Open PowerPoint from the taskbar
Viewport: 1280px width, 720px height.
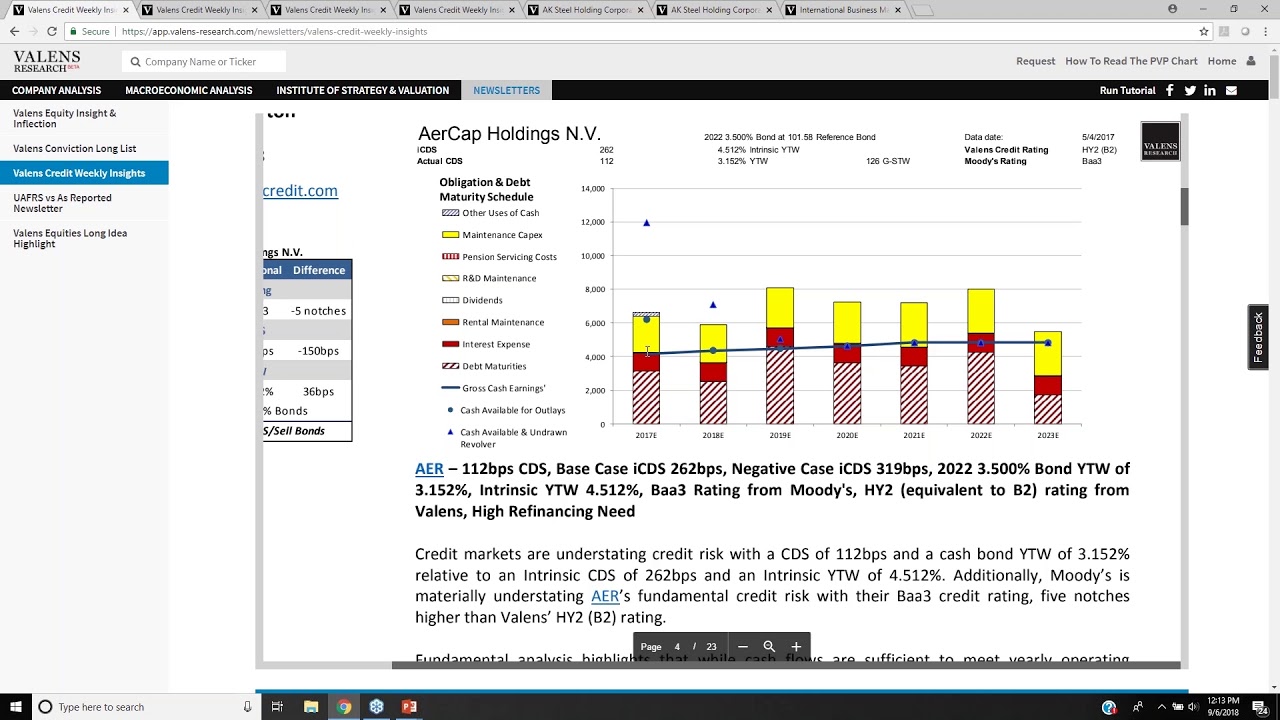(x=409, y=707)
